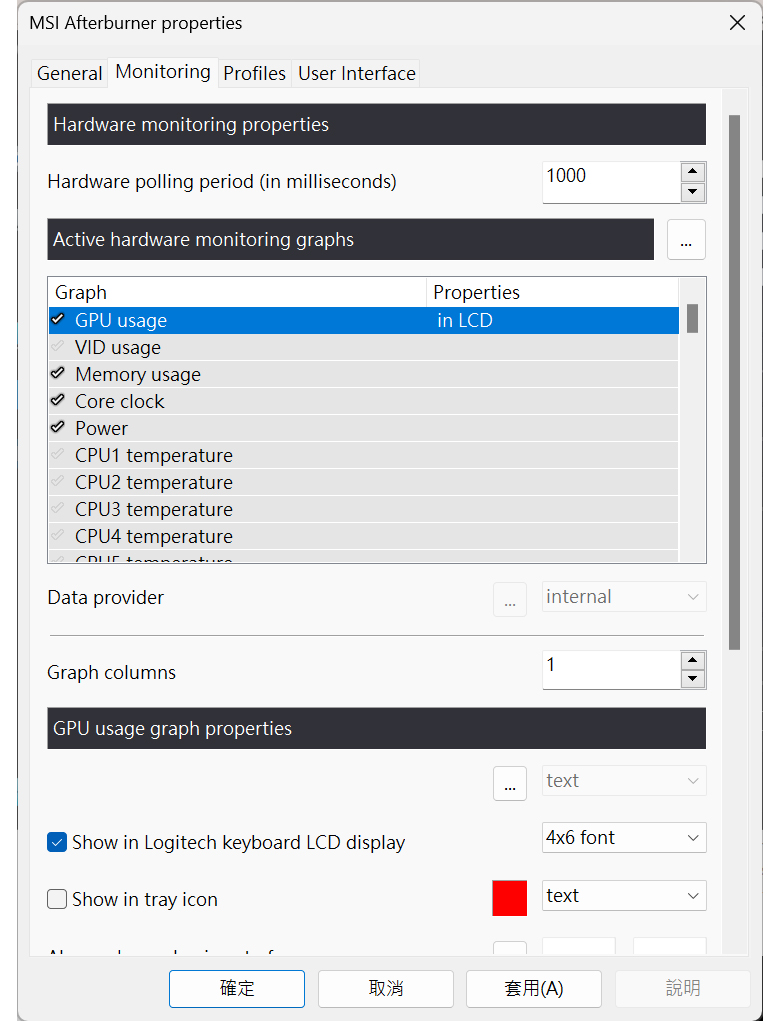Toggle the Core clock graph checkmark
This screenshot has width=780, height=1021.
coord(58,401)
